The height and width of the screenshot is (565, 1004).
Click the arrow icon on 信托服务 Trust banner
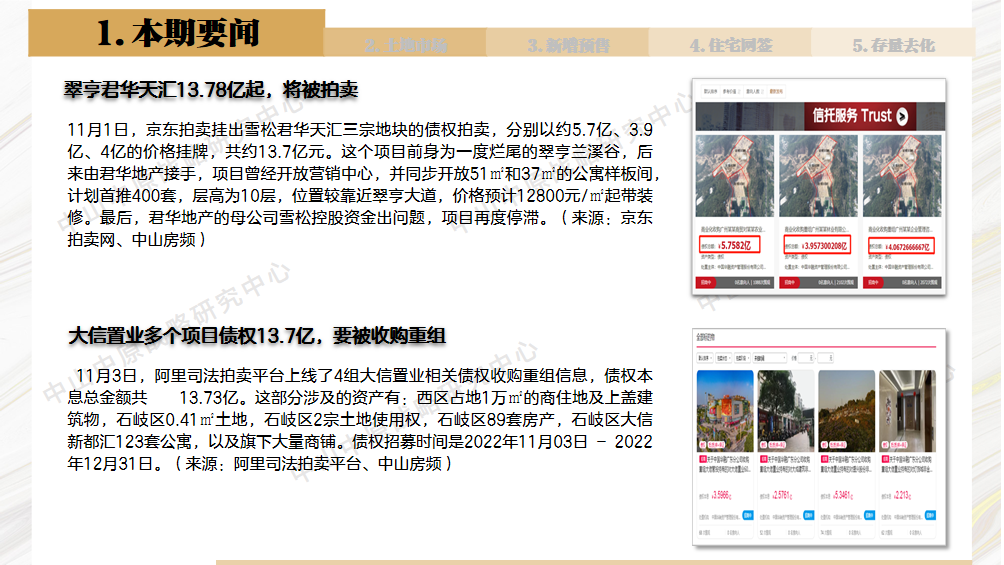click(x=902, y=117)
